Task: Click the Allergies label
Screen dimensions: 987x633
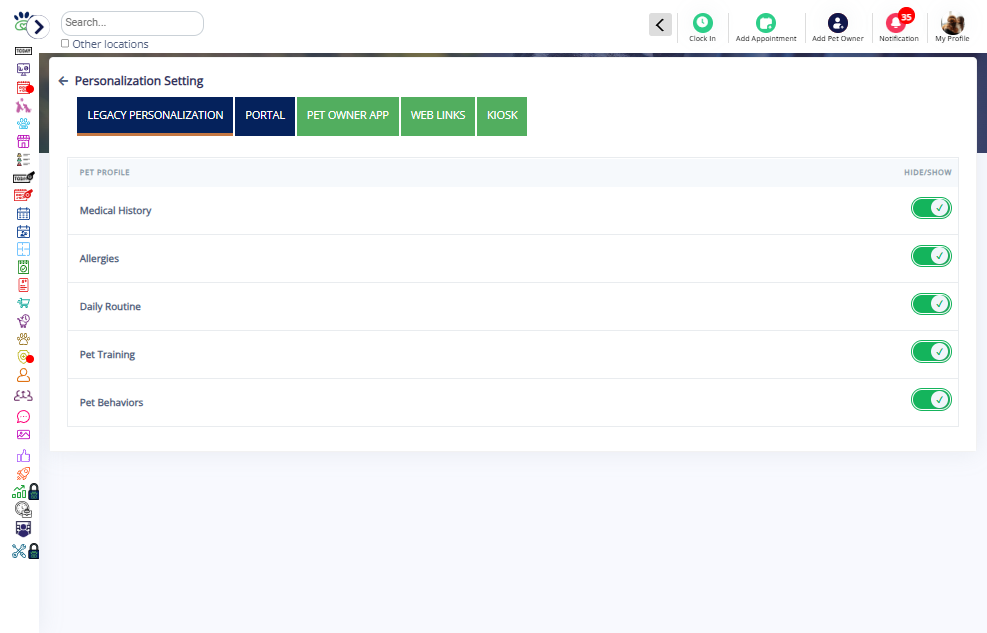Action: point(99,259)
